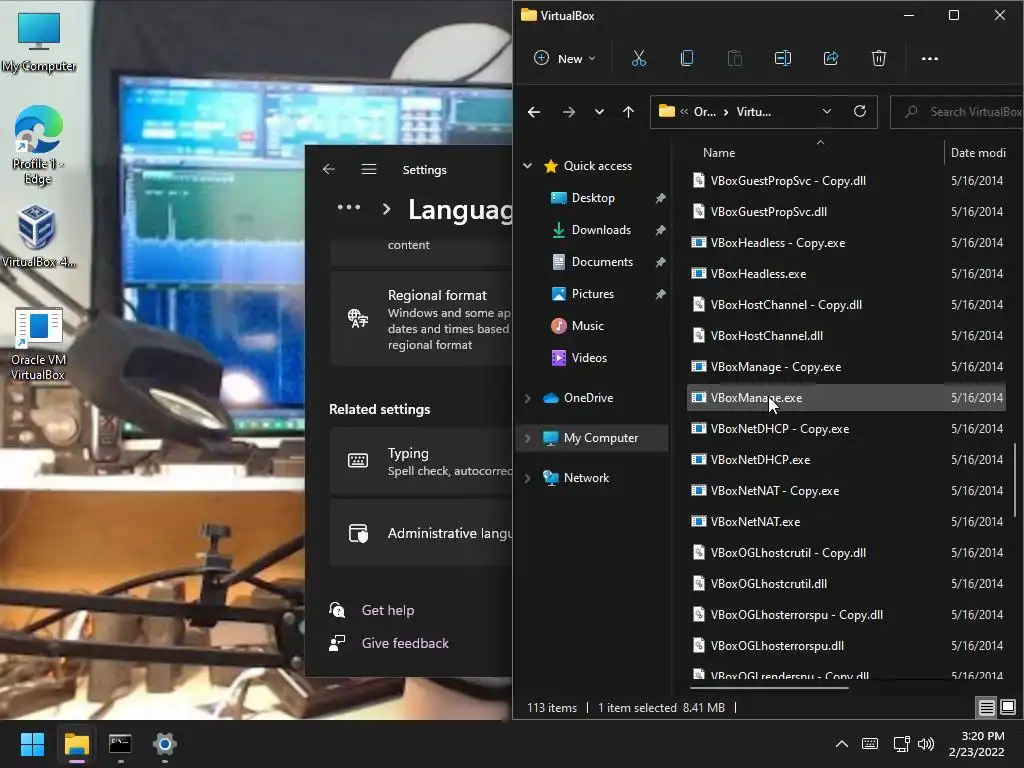Open Music in Quick access
Screen dimensions: 1024x768
(587, 326)
